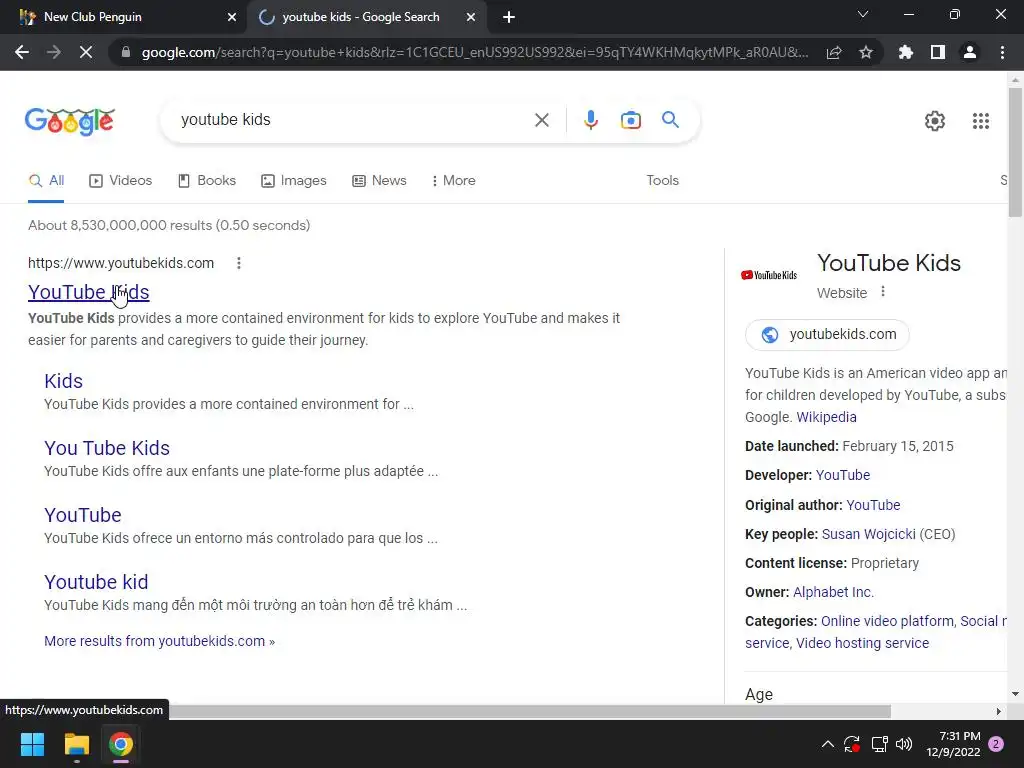
Task: Open Chrome's three-dot menu
Action: (x=1002, y=52)
